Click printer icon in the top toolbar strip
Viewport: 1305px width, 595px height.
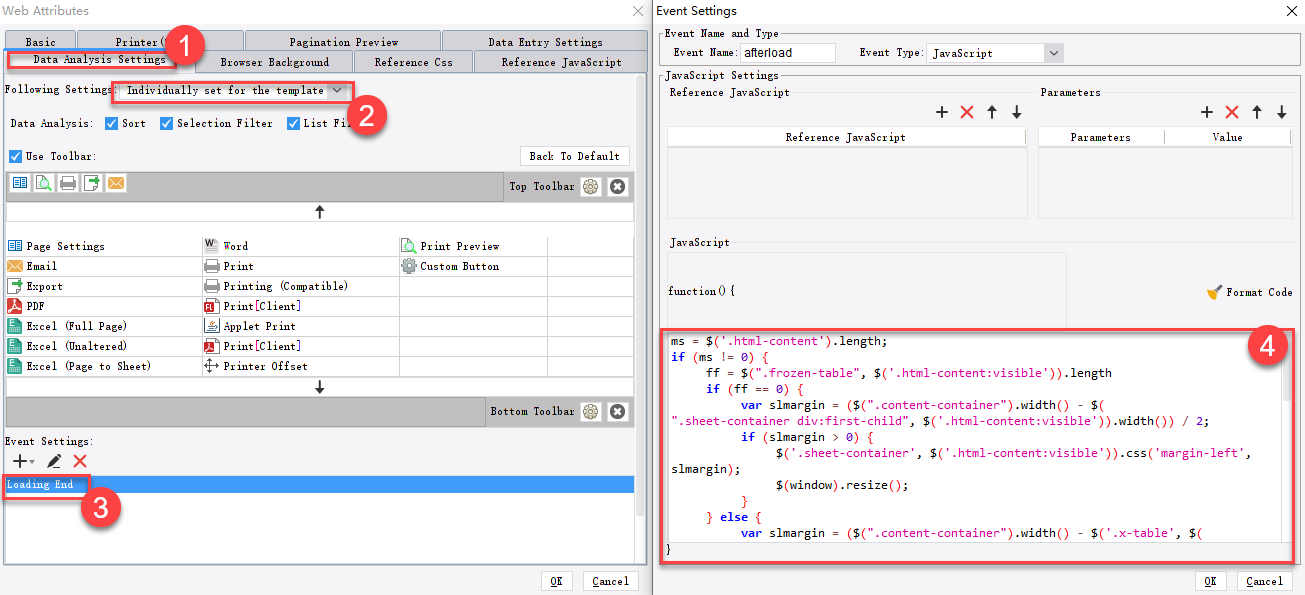(x=68, y=183)
